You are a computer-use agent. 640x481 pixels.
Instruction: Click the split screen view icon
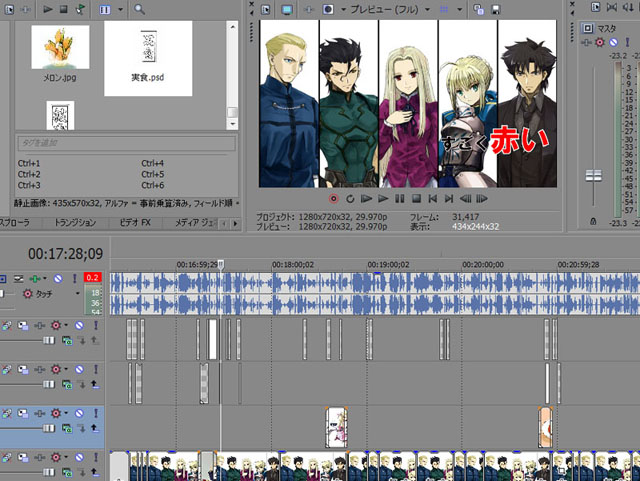pos(328,9)
